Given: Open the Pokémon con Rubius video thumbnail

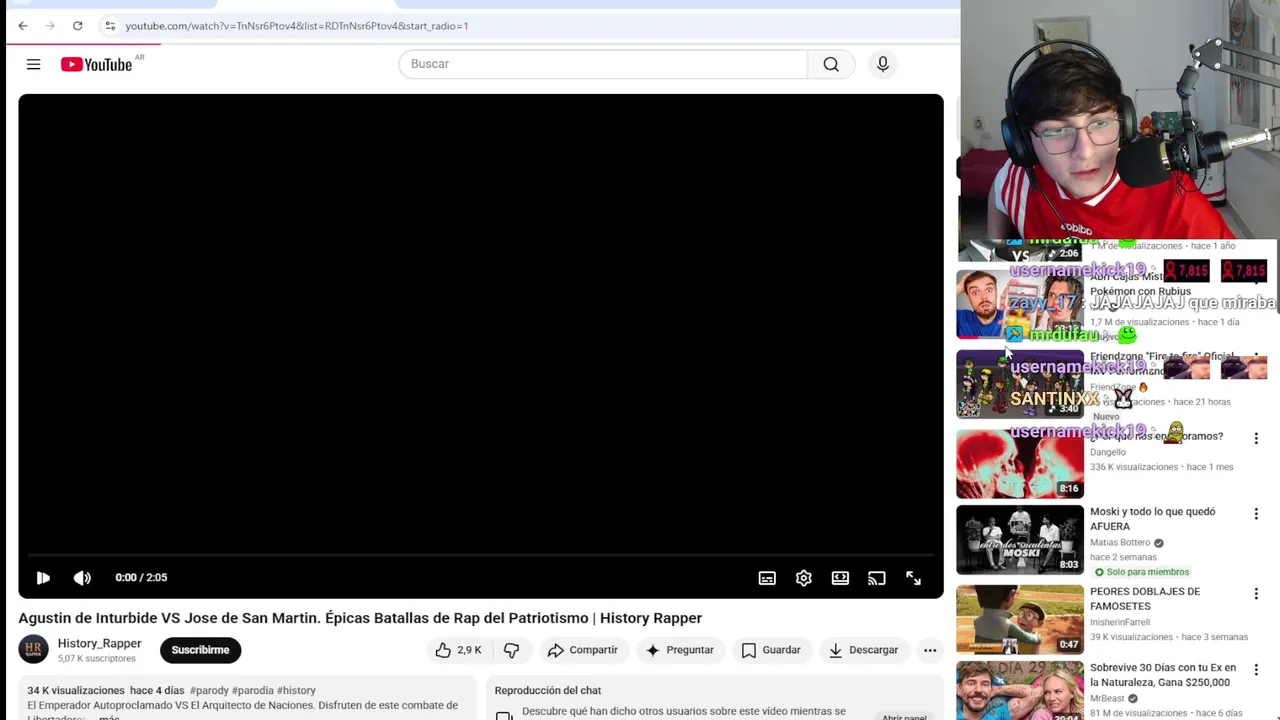Looking at the screenshot, I should pyautogui.click(x=1020, y=305).
